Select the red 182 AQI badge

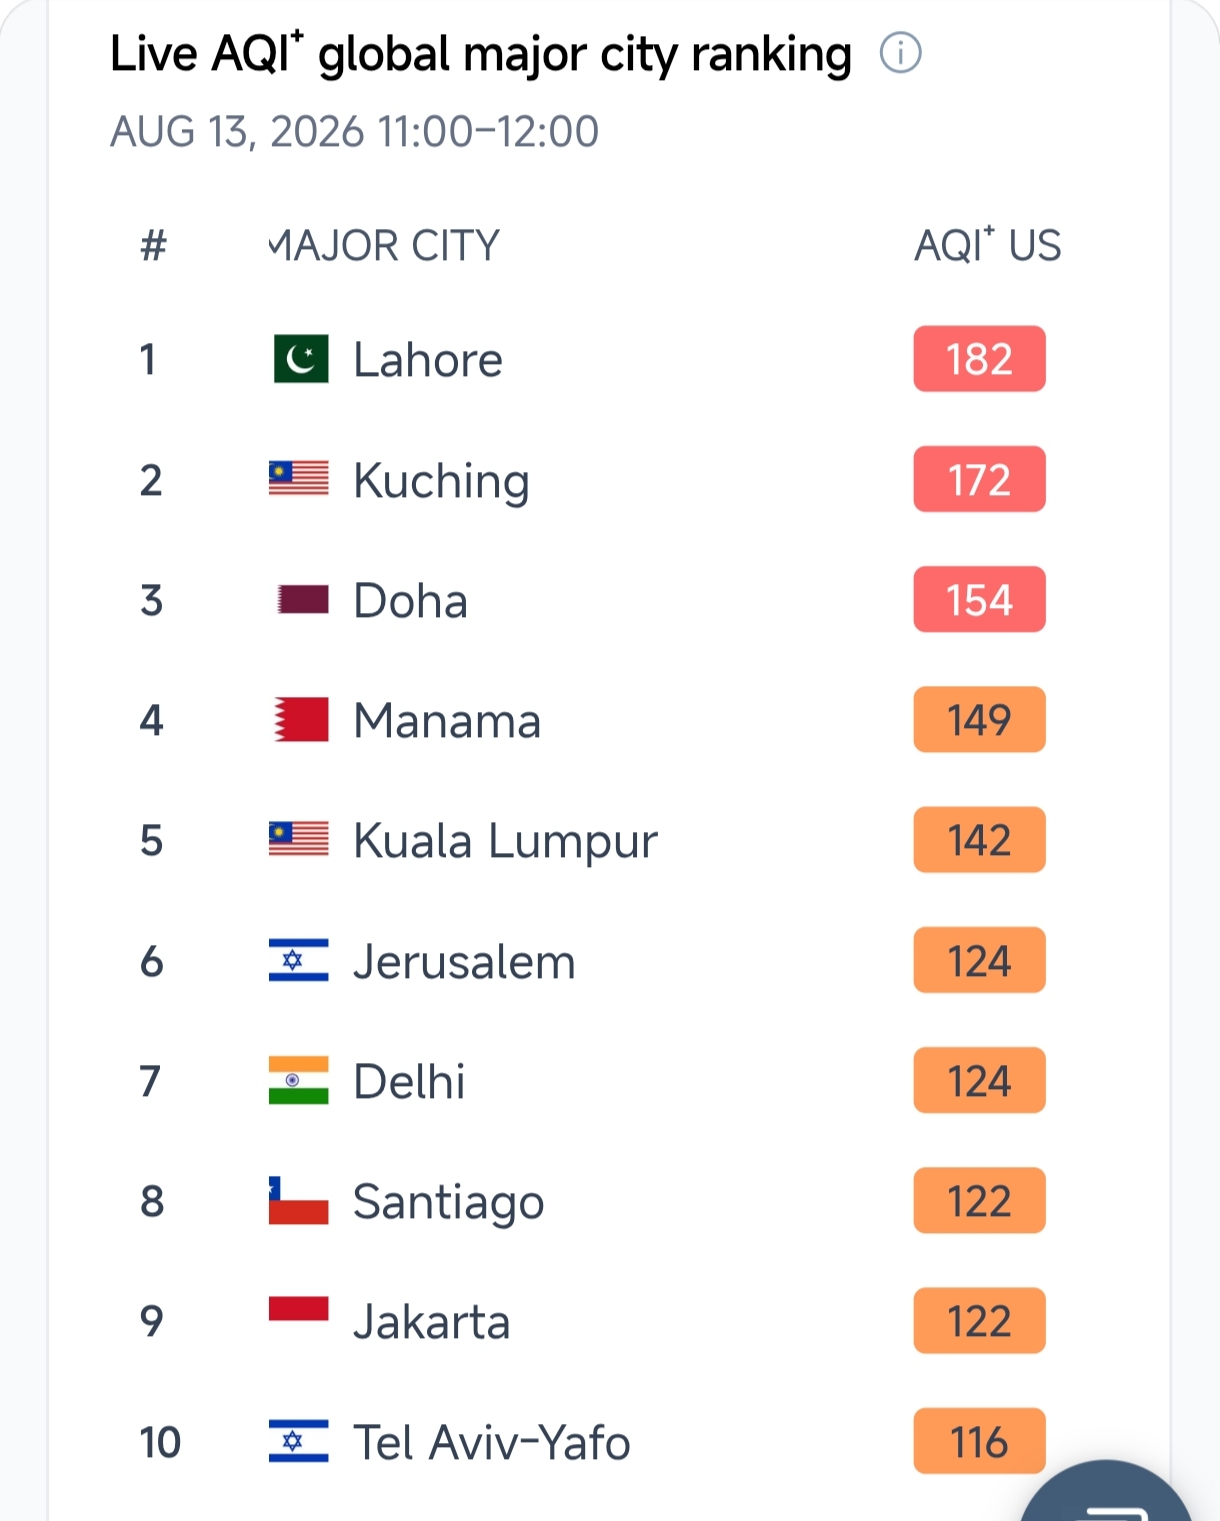coord(979,359)
